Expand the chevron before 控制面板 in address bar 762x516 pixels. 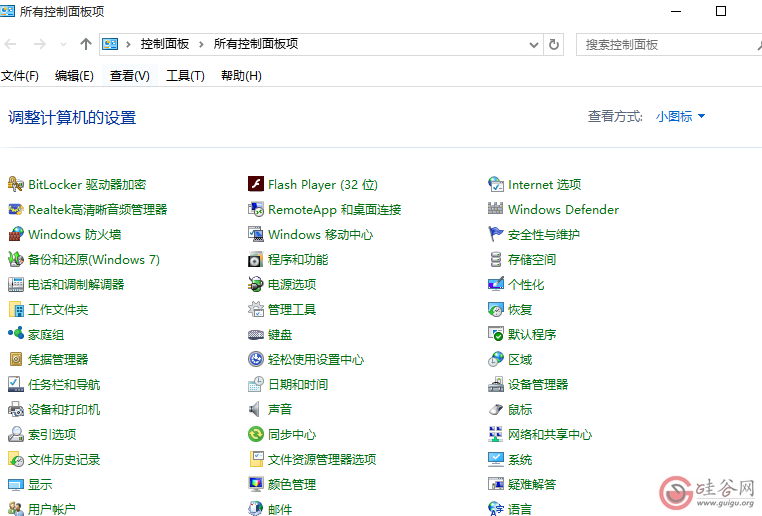[x=128, y=45]
